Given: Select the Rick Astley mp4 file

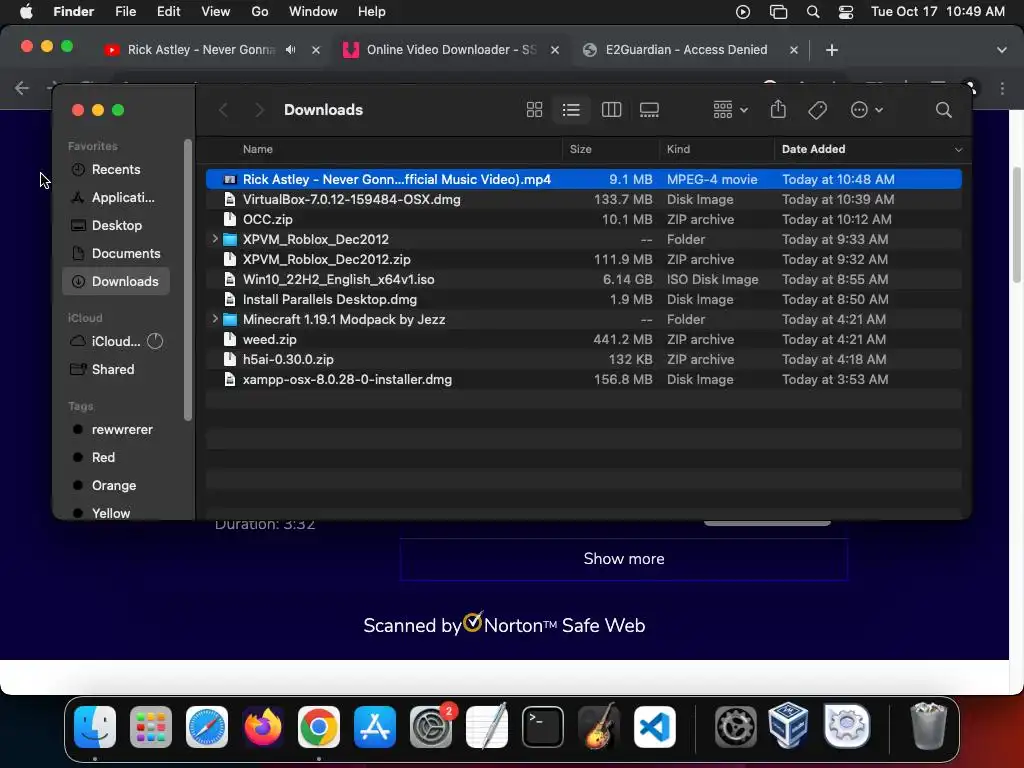Looking at the screenshot, I should pyautogui.click(x=583, y=179).
